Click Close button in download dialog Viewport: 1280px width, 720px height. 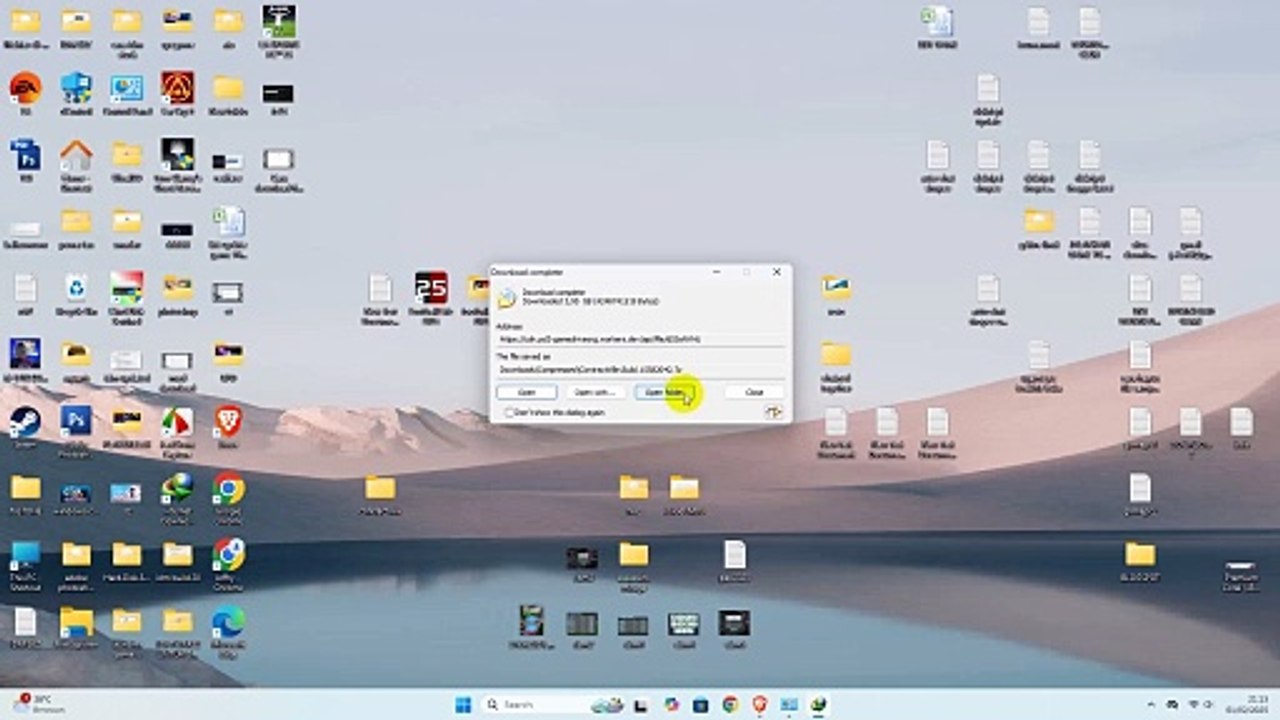point(754,392)
